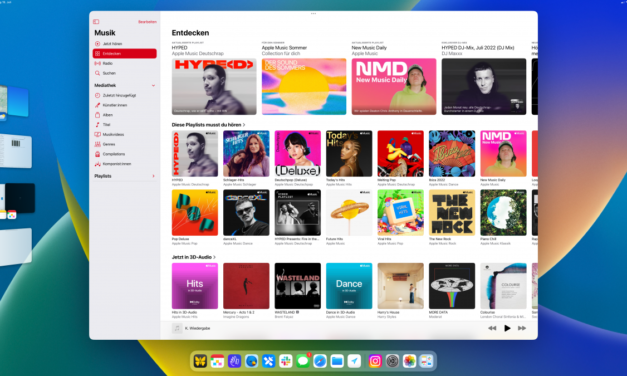Open Jetzt hören in the sidebar

(x=124, y=44)
